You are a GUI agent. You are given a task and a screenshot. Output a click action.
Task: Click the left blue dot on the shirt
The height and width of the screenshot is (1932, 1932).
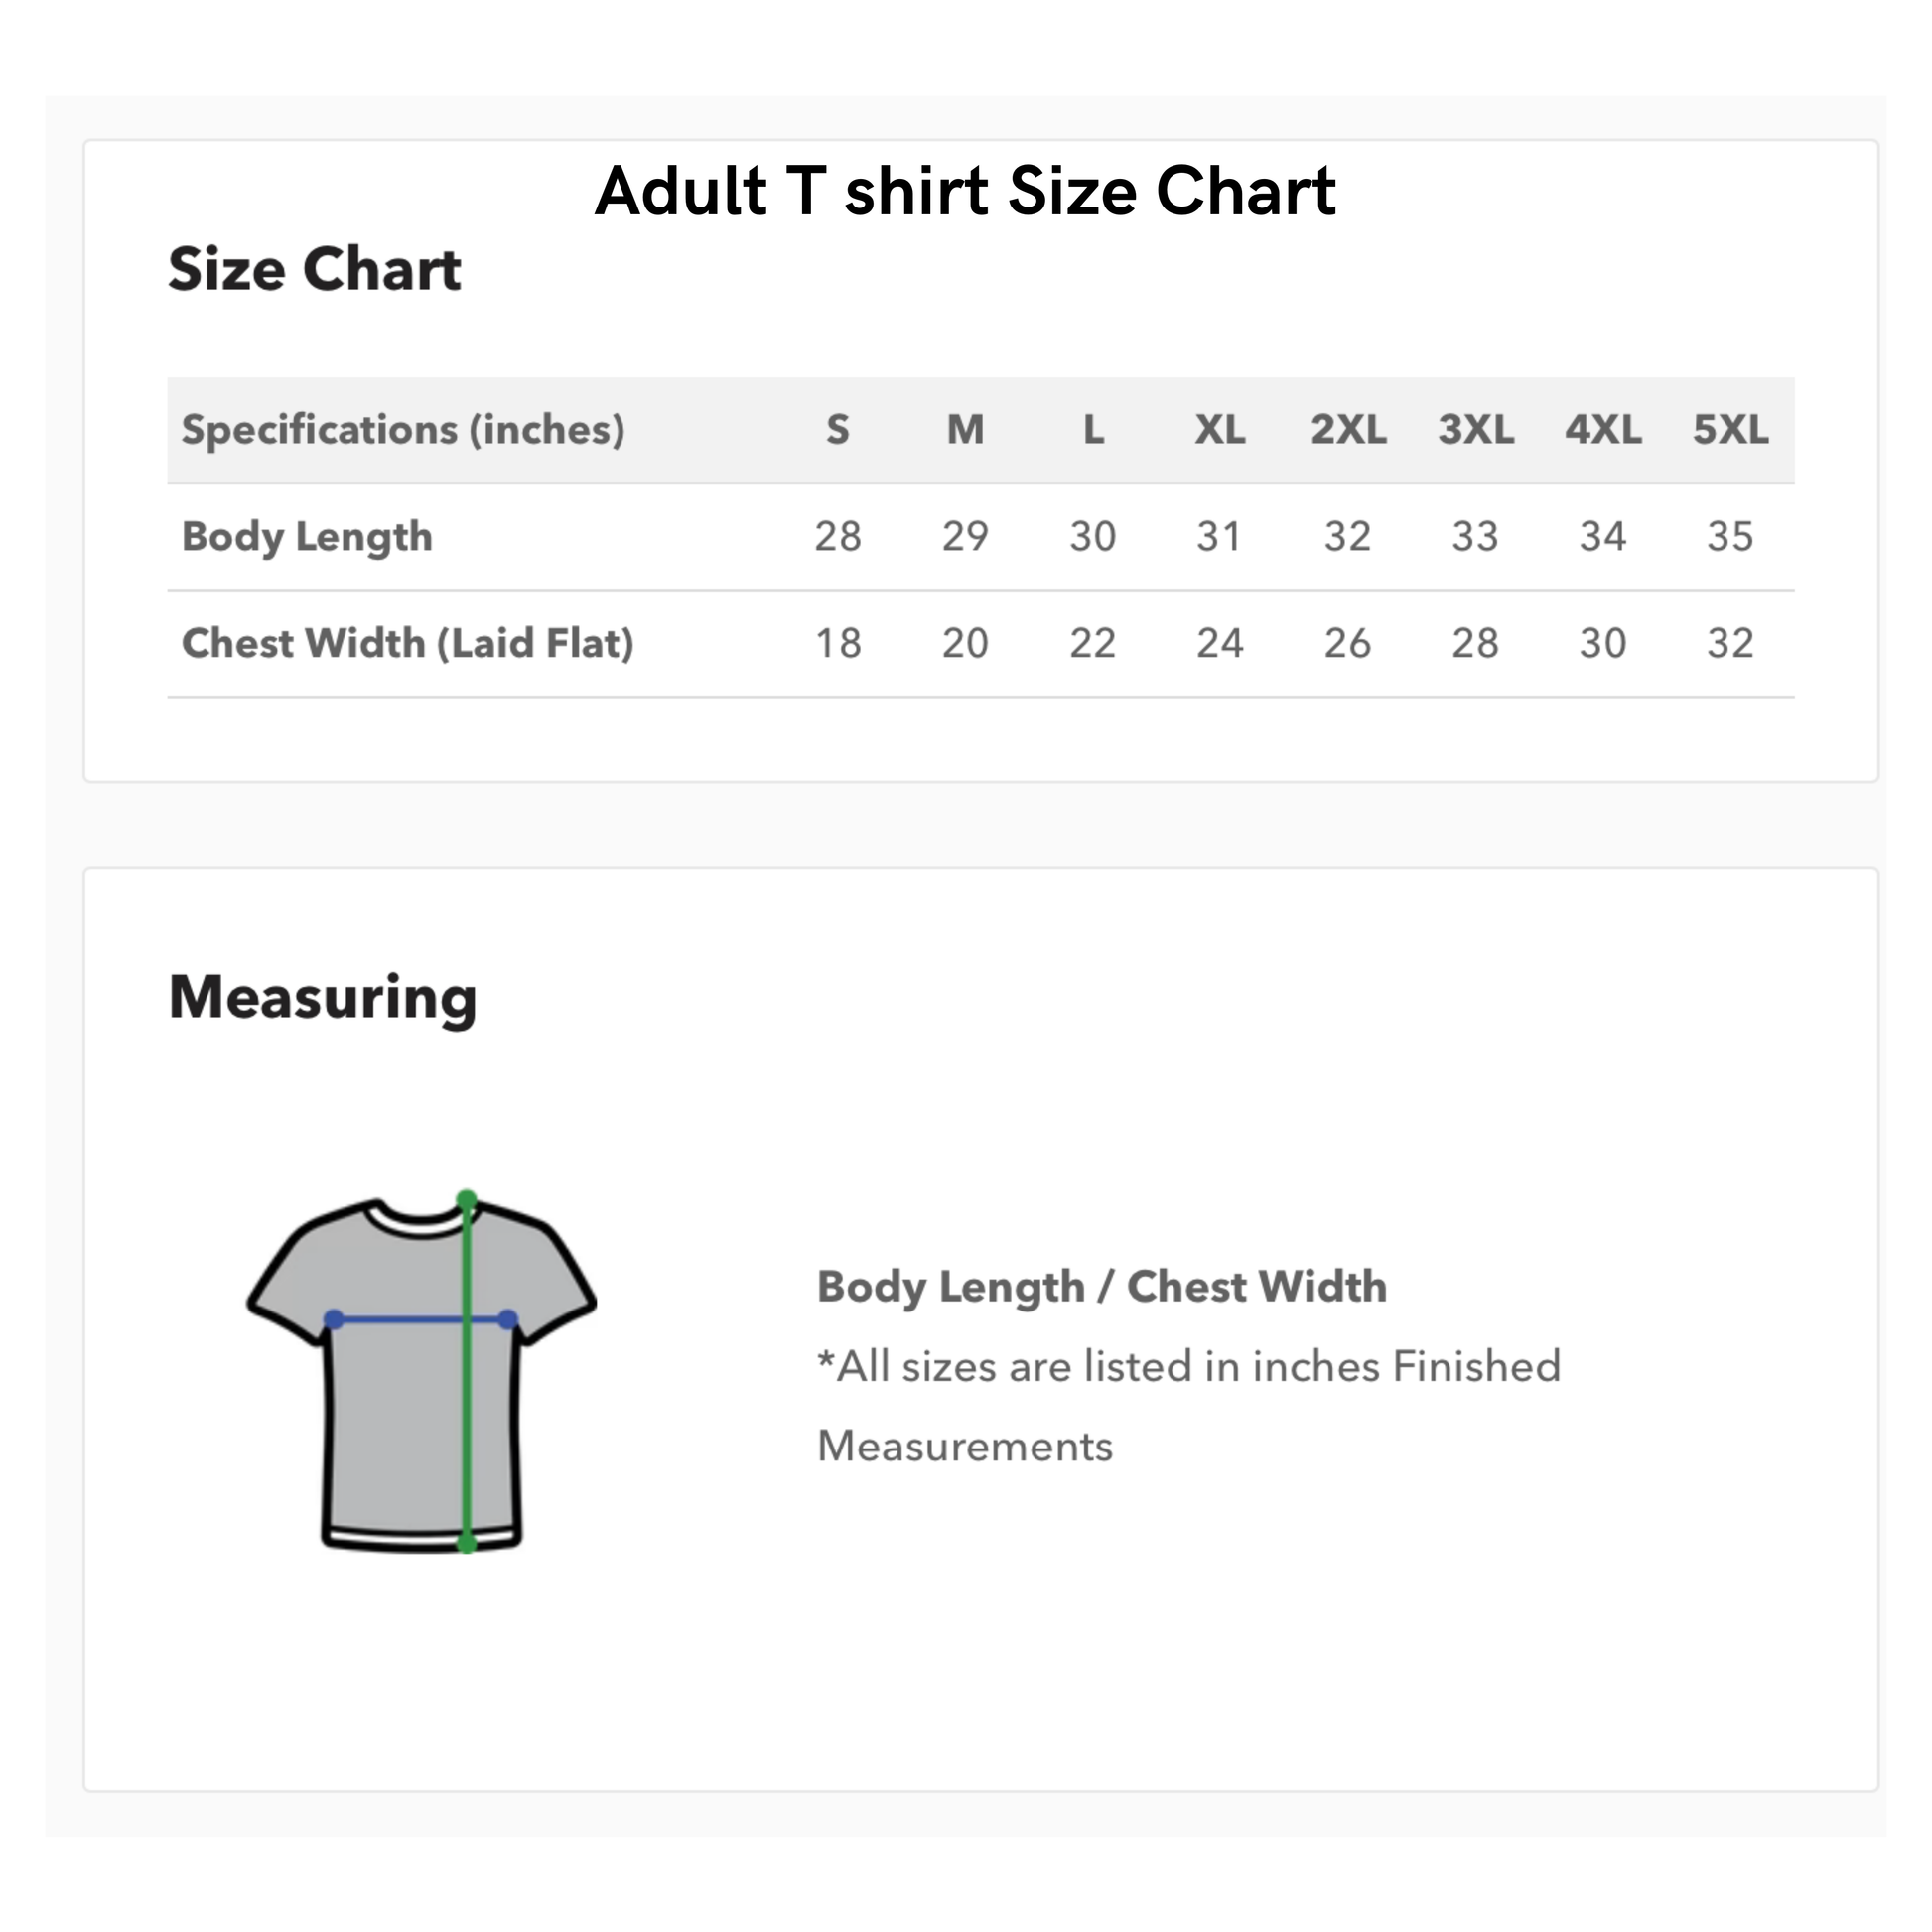(x=334, y=1320)
